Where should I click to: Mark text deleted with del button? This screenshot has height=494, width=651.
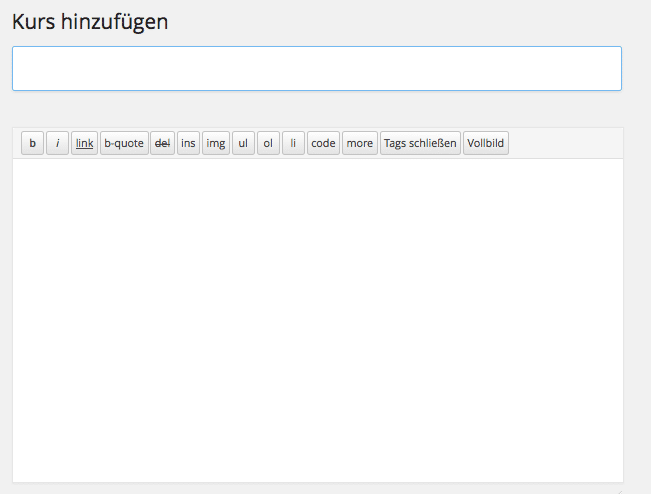162,143
